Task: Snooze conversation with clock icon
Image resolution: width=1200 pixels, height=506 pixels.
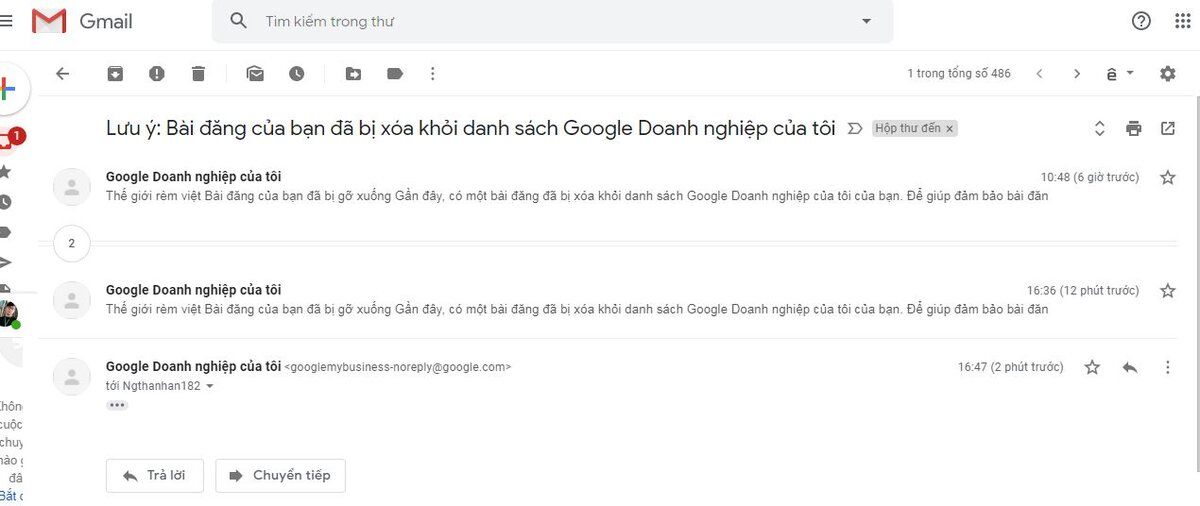Action: [296, 73]
